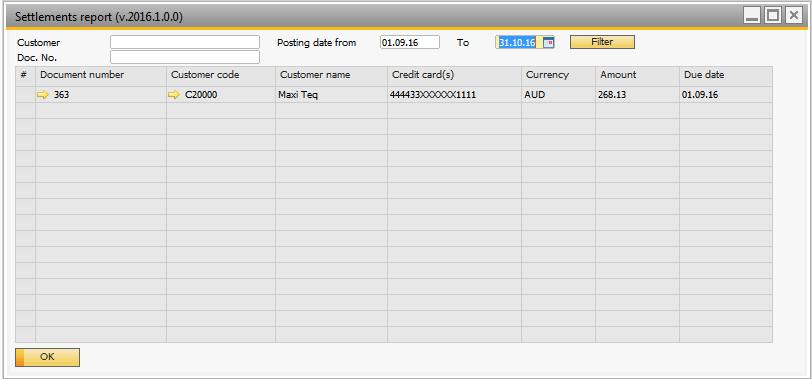Click the OK button
Screen dimensions: 812x379
coord(47,357)
